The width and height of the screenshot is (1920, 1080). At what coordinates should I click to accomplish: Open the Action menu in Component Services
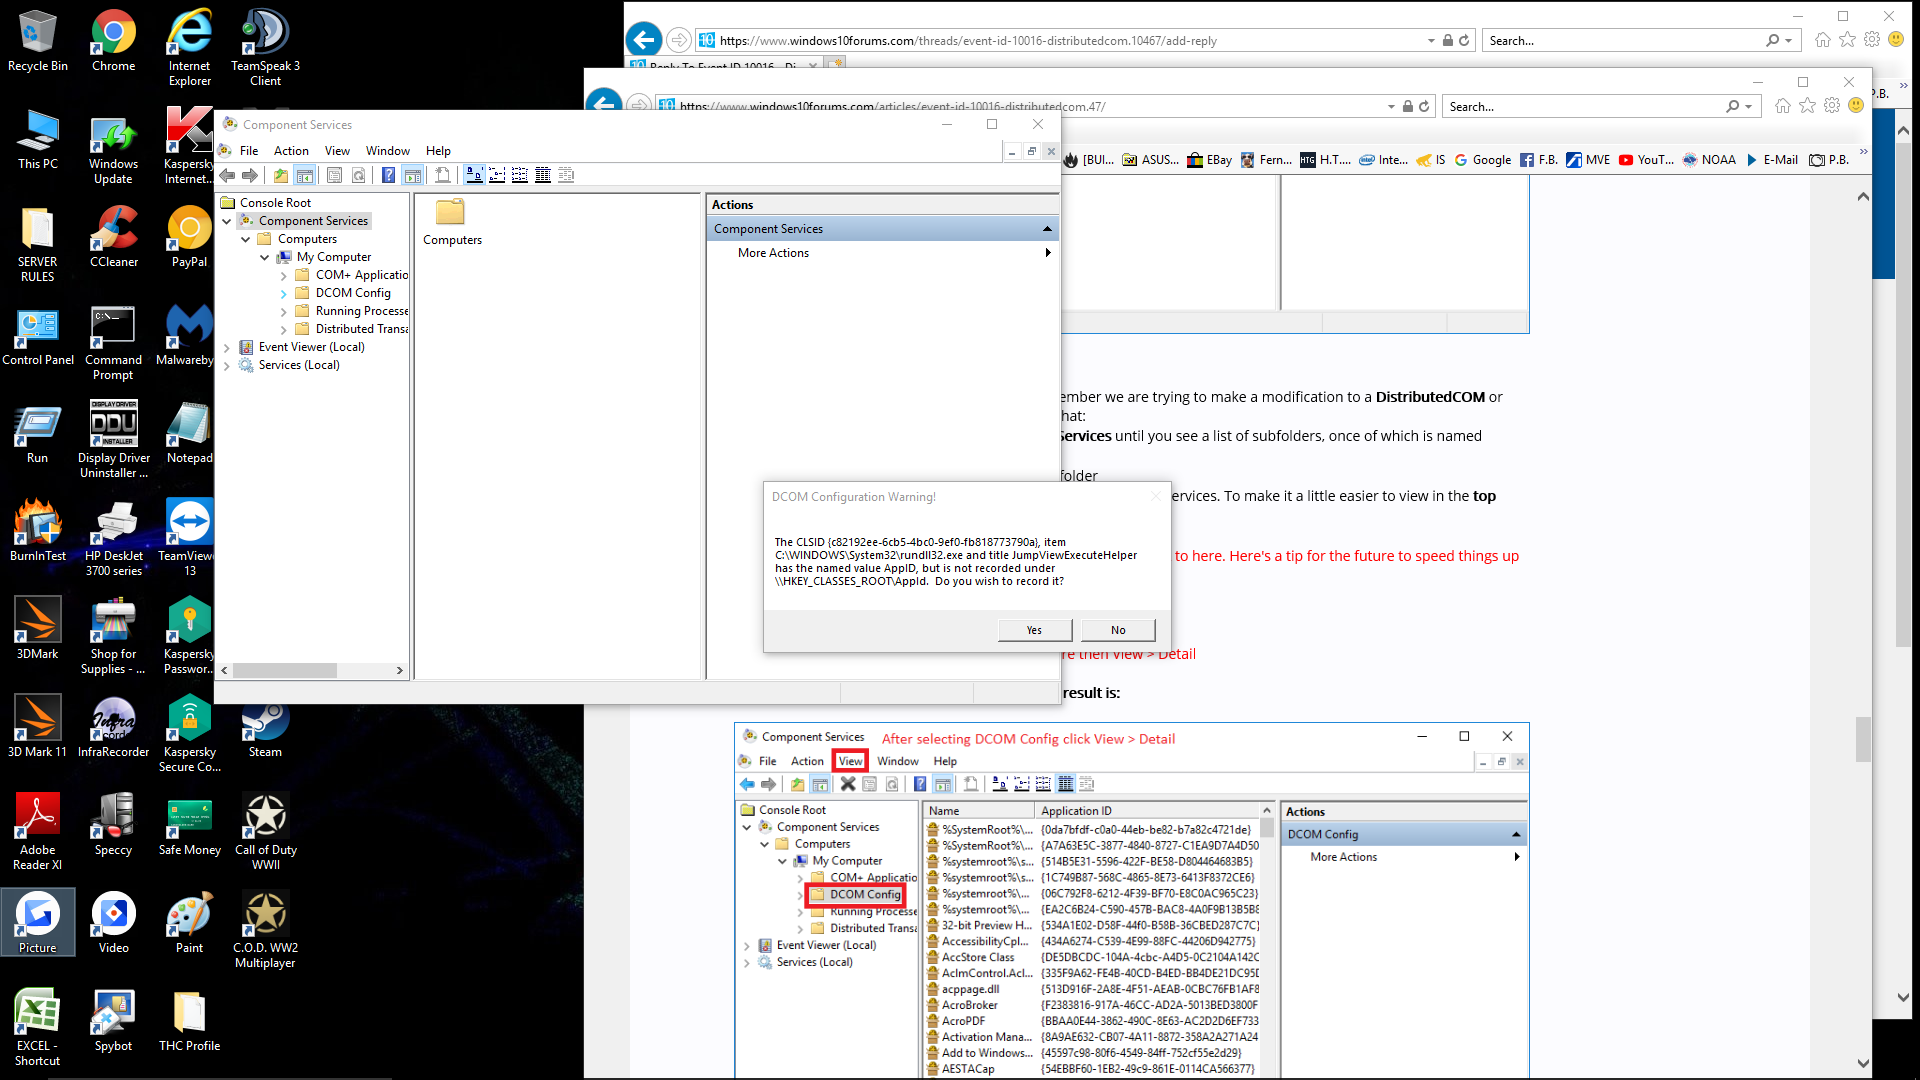291,151
